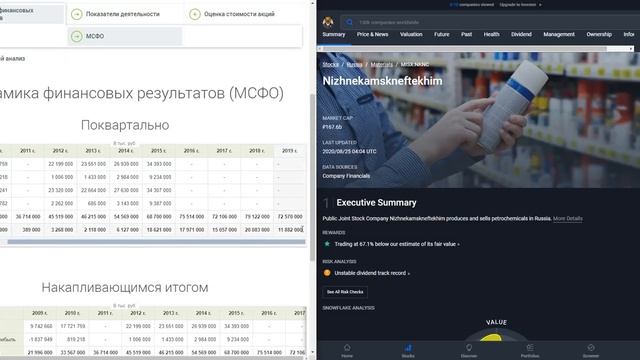Screen dimensions: 640x360
Task: Click the Simply Wall St logo icon
Action: [x=328, y=22]
